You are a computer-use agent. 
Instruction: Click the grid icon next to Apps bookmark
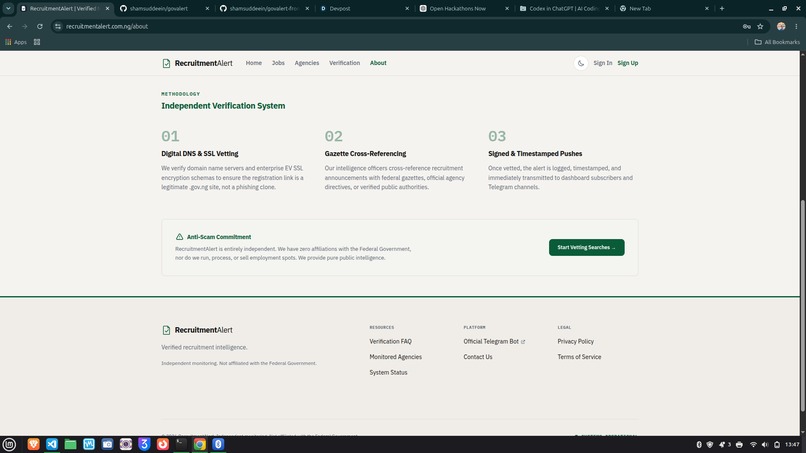37,42
